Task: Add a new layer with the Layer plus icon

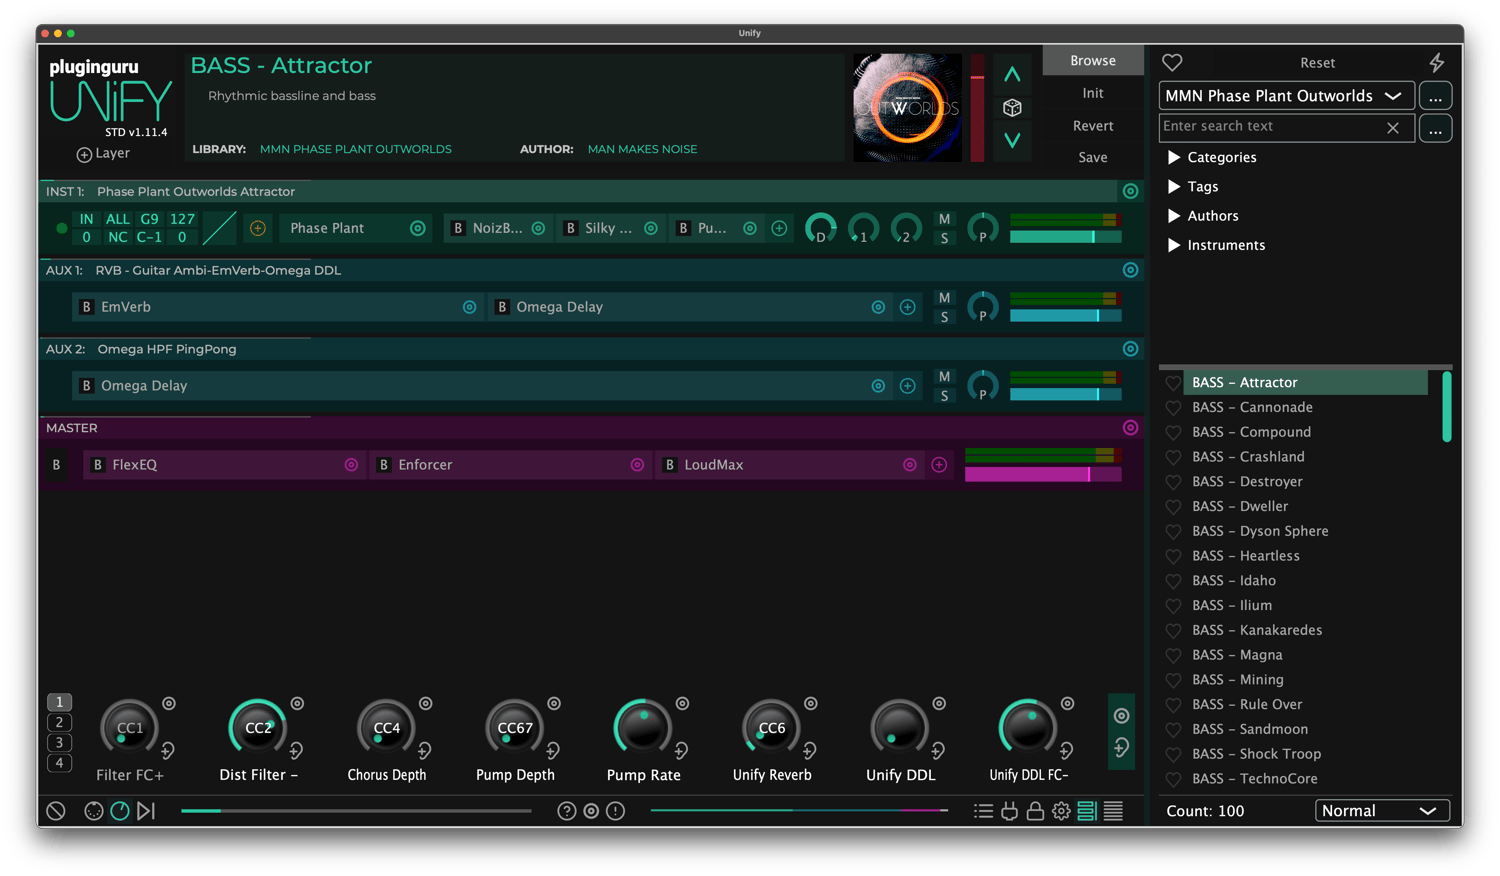Action: point(84,154)
